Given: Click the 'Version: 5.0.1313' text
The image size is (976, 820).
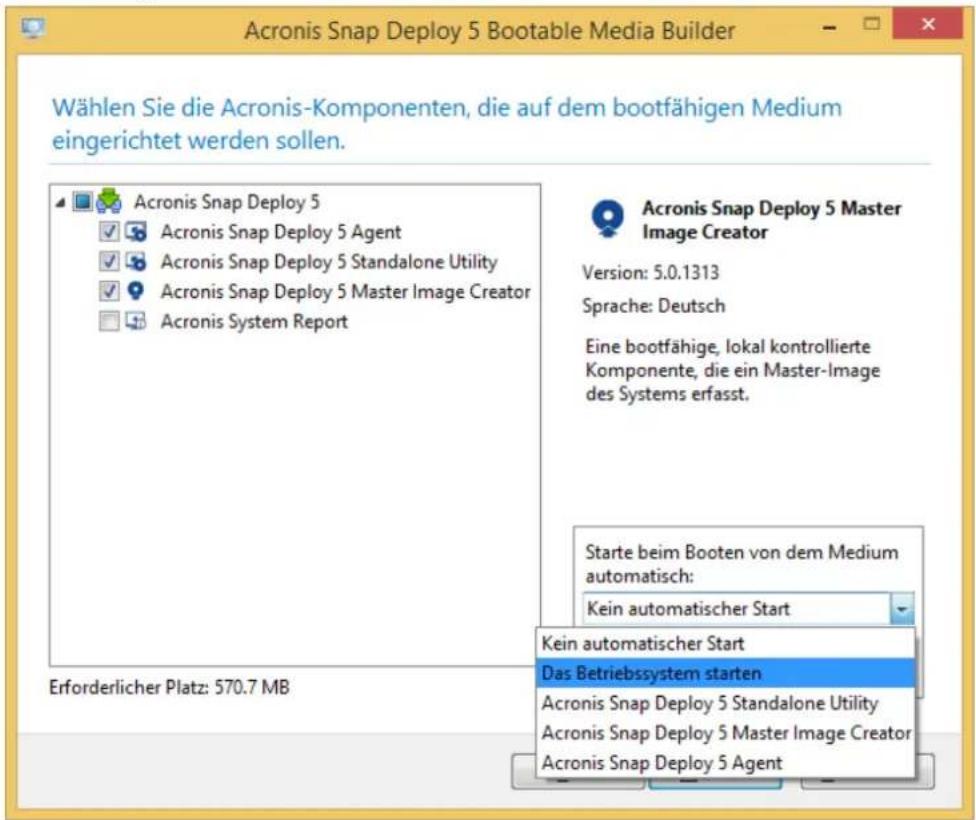Looking at the screenshot, I should [x=650, y=272].
